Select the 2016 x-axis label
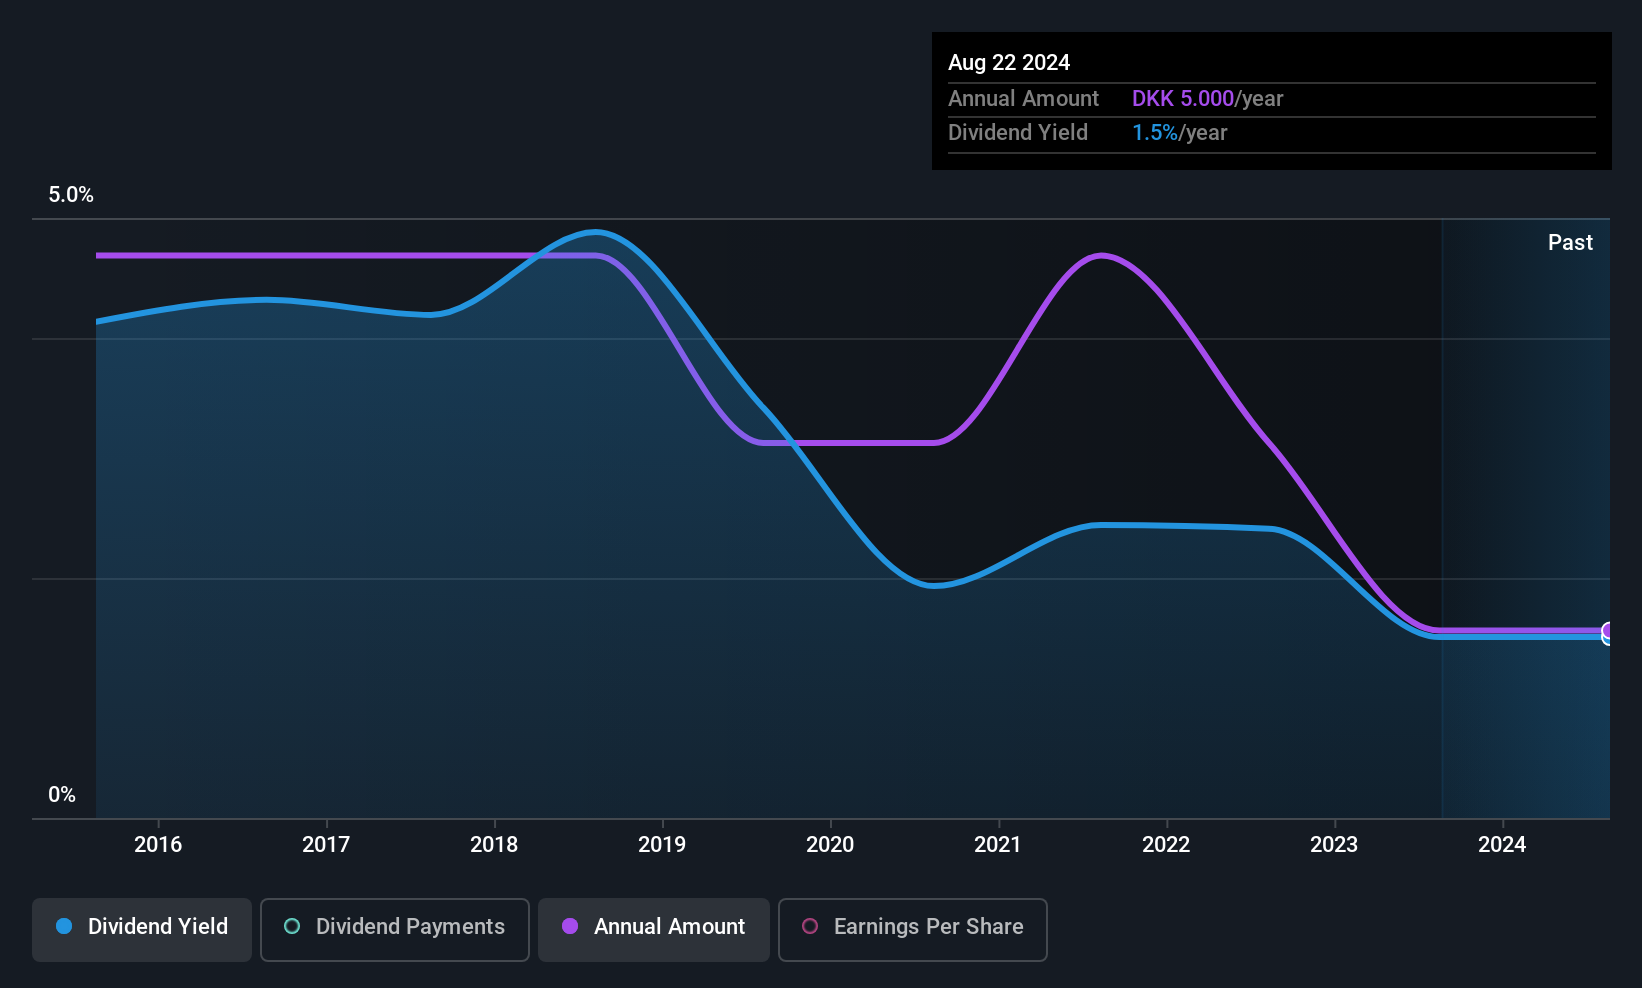This screenshot has height=988, width=1642. (158, 844)
